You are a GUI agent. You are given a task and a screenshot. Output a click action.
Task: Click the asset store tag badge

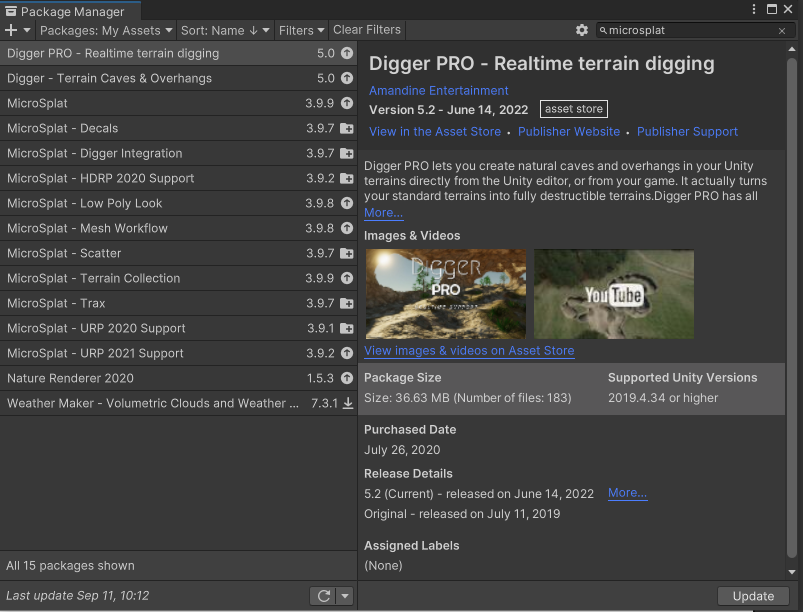[x=574, y=109]
